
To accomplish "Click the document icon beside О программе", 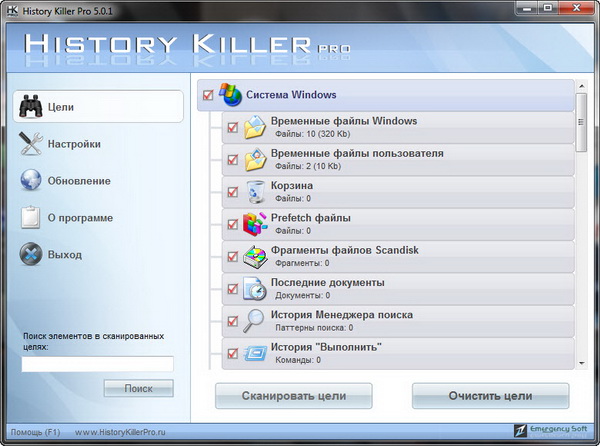I will [31, 218].
